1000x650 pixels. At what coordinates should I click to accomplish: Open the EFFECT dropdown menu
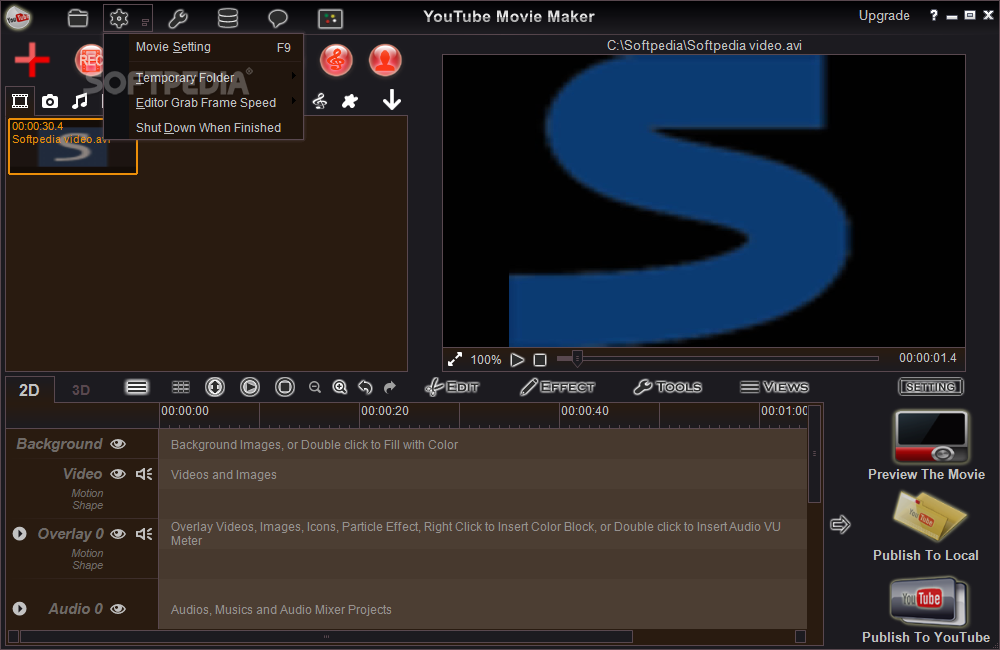click(x=557, y=387)
